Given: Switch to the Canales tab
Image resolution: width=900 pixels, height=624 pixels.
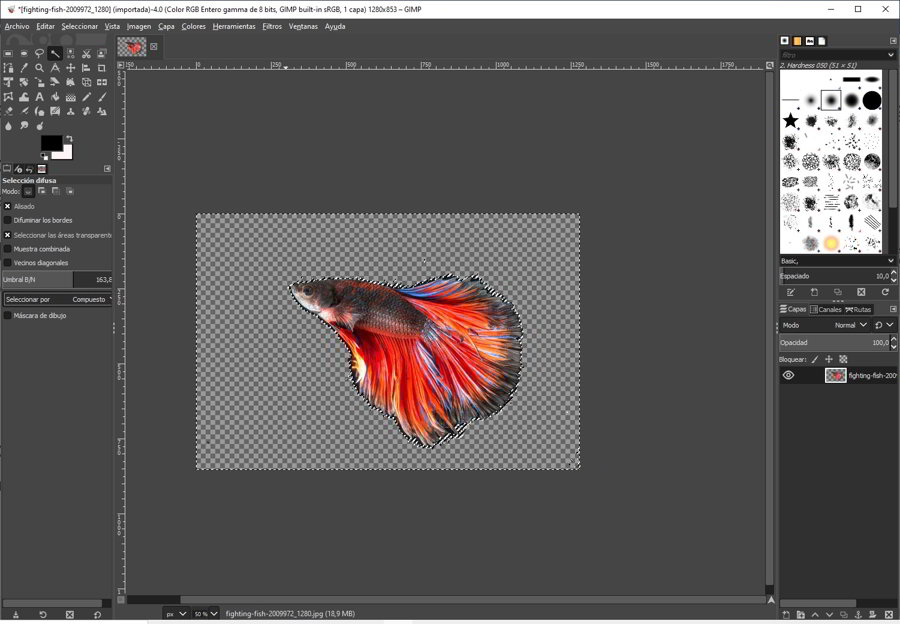Looking at the screenshot, I should click(x=826, y=309).
